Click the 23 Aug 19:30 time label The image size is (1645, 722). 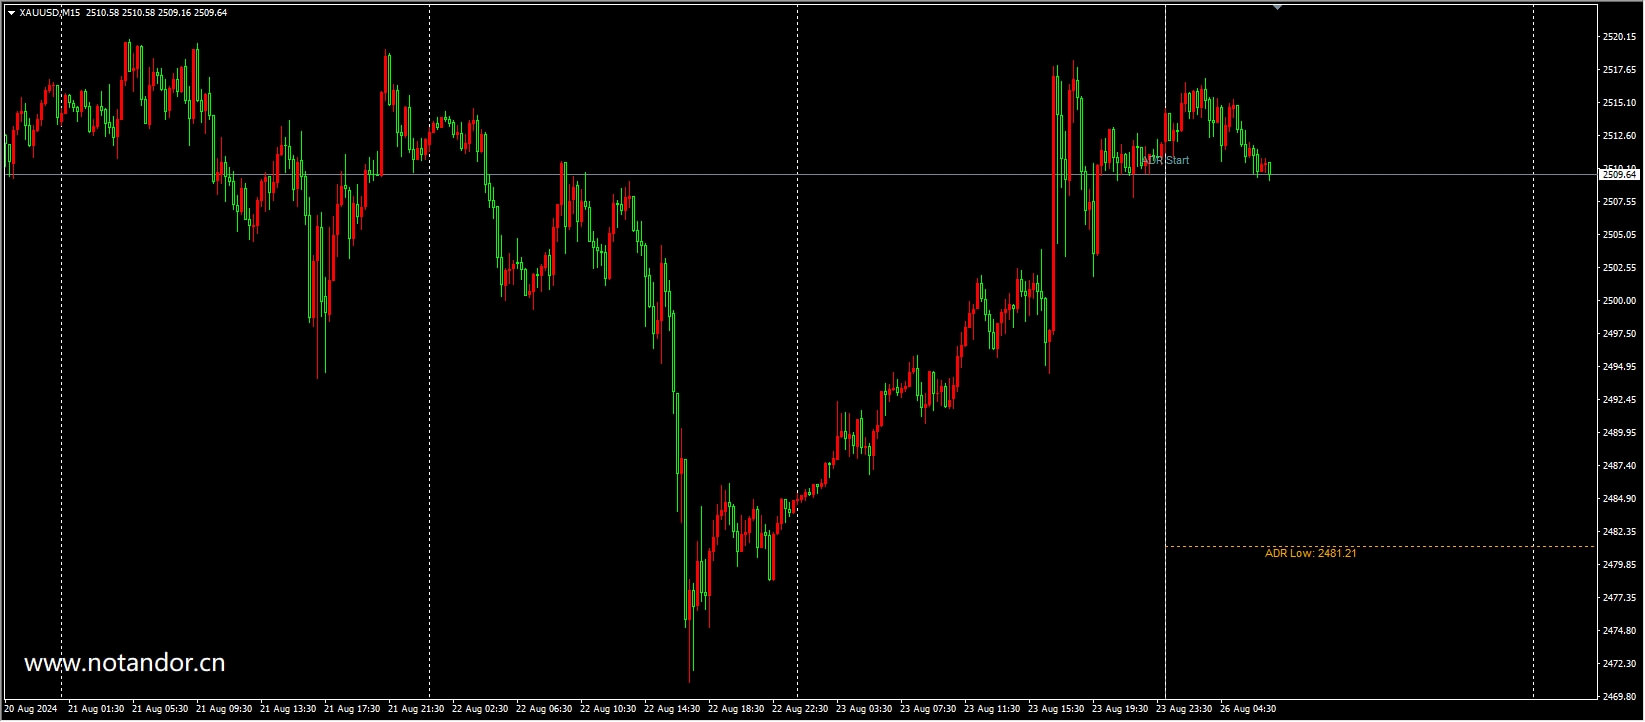[x=1120, y=709]
